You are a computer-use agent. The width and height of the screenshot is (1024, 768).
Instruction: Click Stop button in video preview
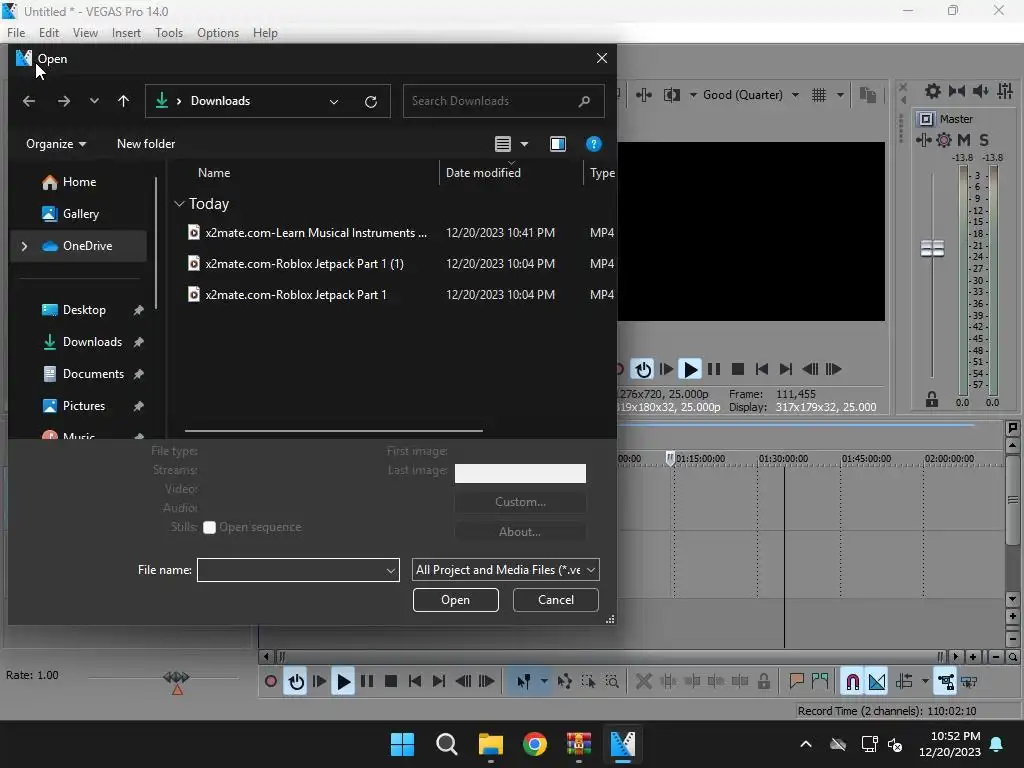738,370
